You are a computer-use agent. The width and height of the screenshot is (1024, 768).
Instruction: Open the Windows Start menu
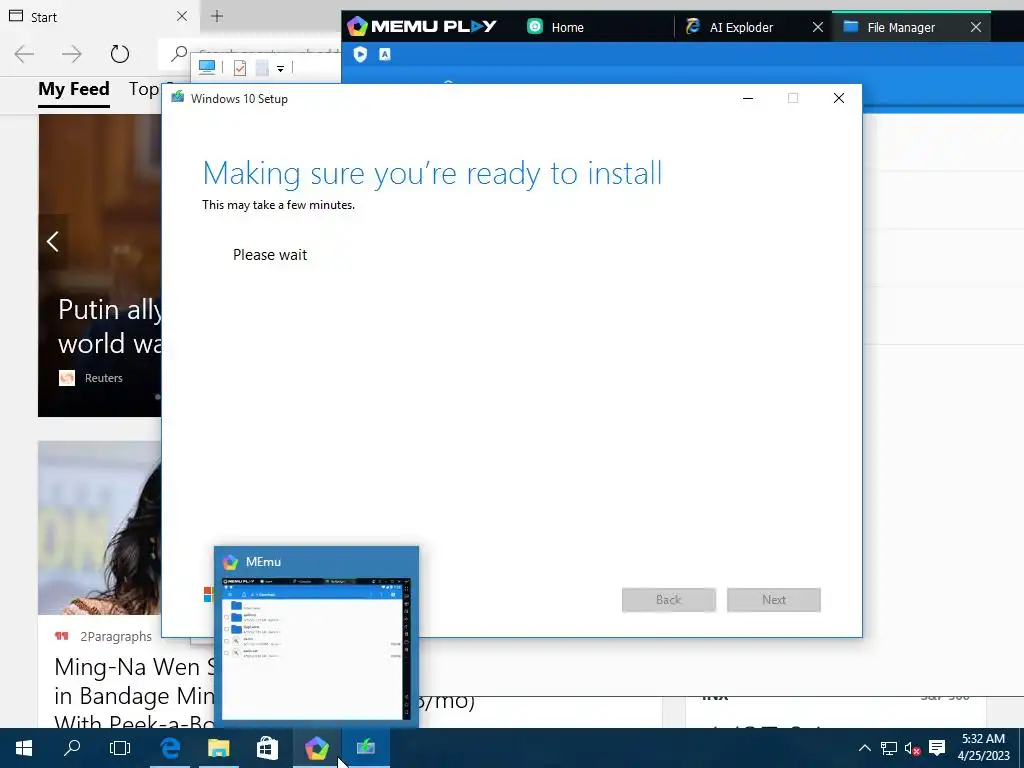pyautogui.click(x=24, y=748)
